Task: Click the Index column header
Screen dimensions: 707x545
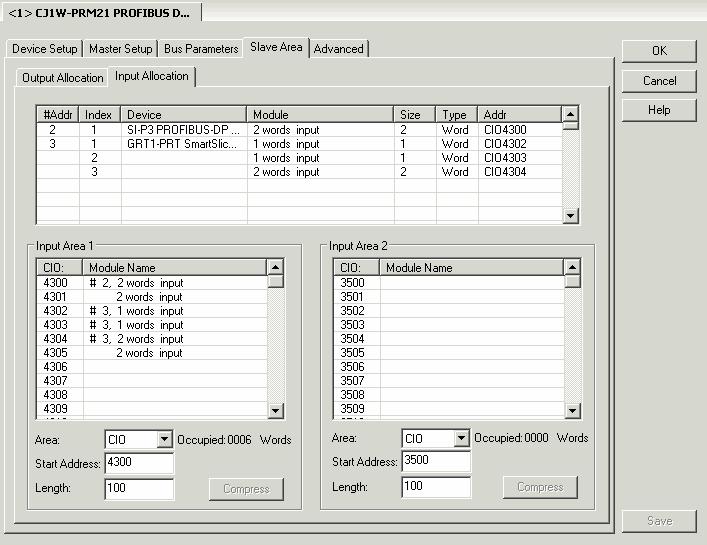Action: (x=100, y=114)
